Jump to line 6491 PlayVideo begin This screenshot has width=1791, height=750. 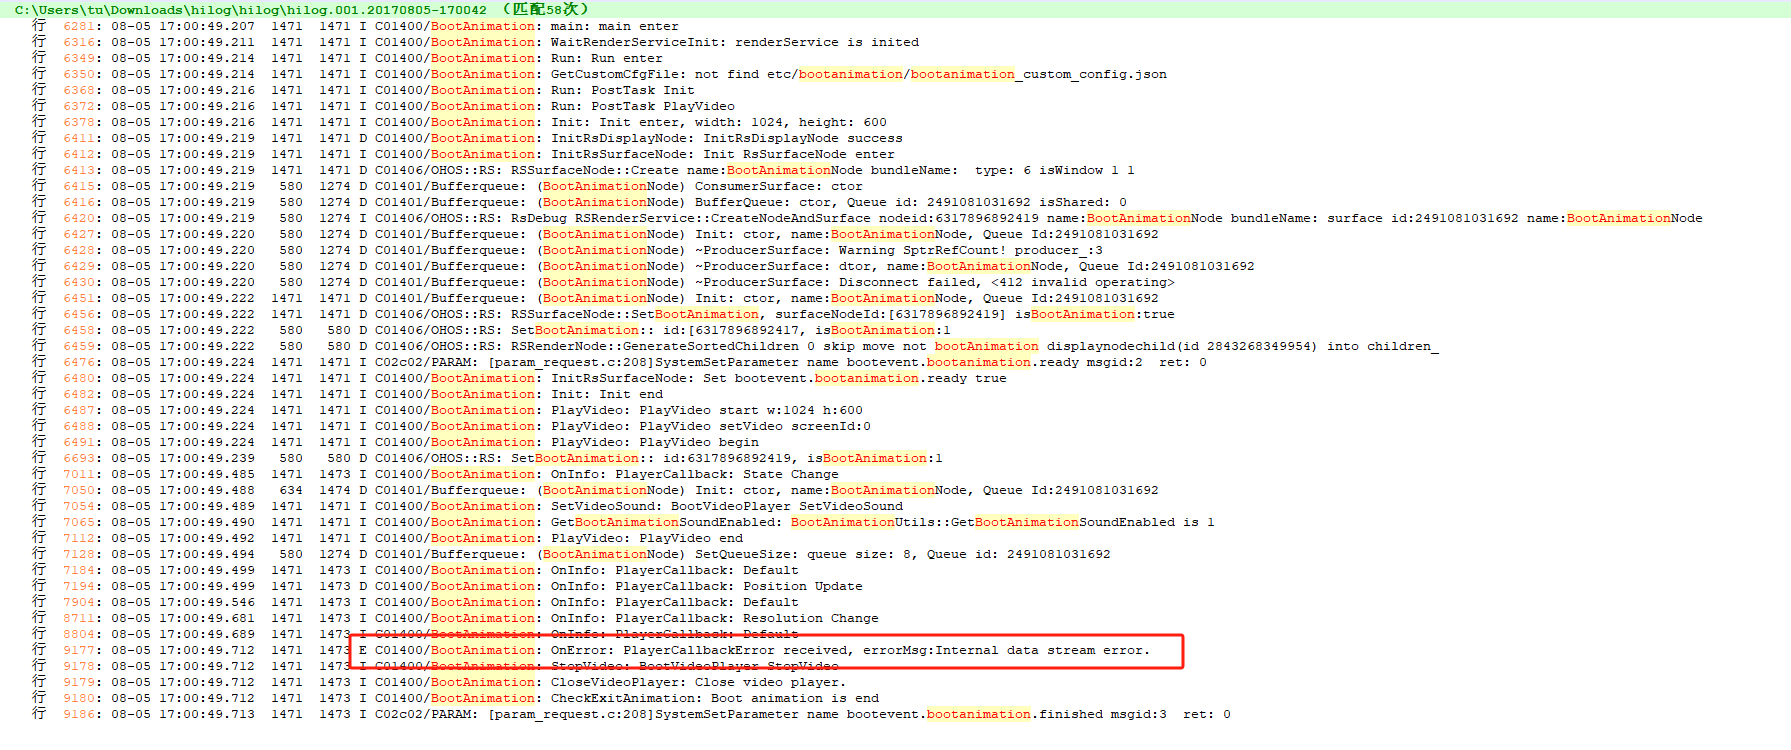(395, 442)
